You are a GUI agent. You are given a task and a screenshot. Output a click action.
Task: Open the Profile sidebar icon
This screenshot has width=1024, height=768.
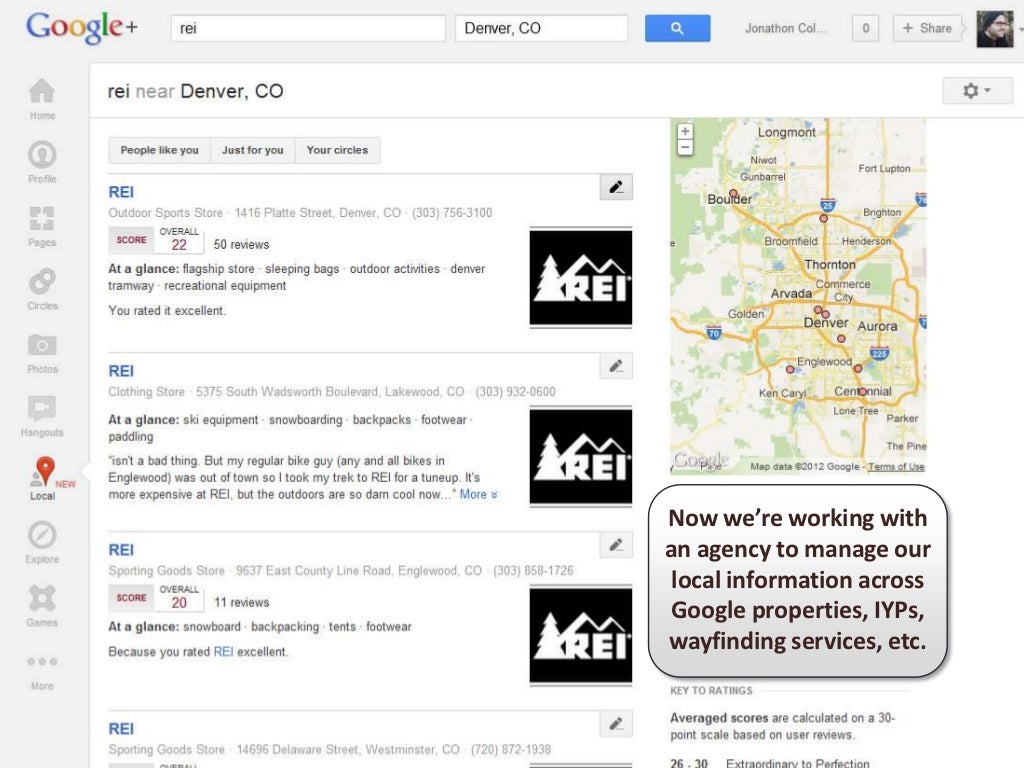(42, 155)
